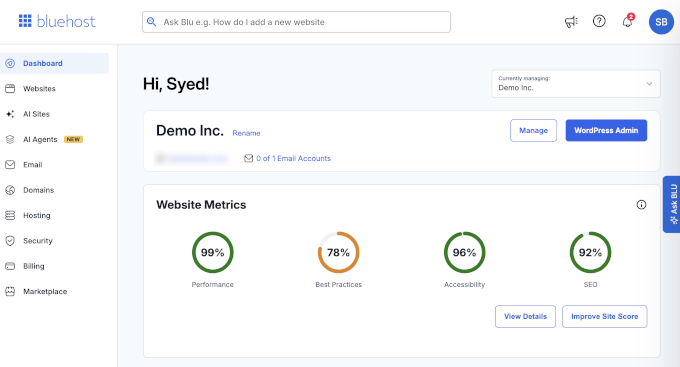Click the WordPress Admin button
This screenshot has width=680, height=367.
coord(606,130)
